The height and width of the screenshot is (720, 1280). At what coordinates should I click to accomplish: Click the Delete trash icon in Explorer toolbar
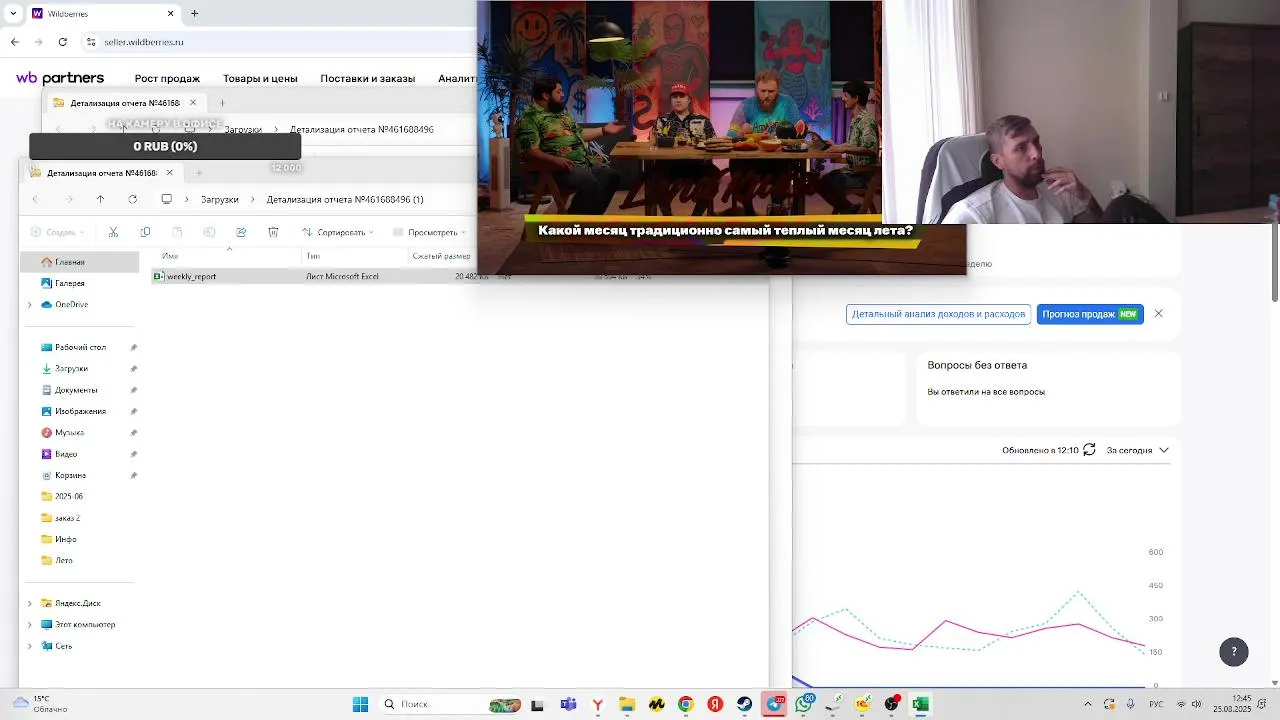pyautogui.click(x=273, y=232)
